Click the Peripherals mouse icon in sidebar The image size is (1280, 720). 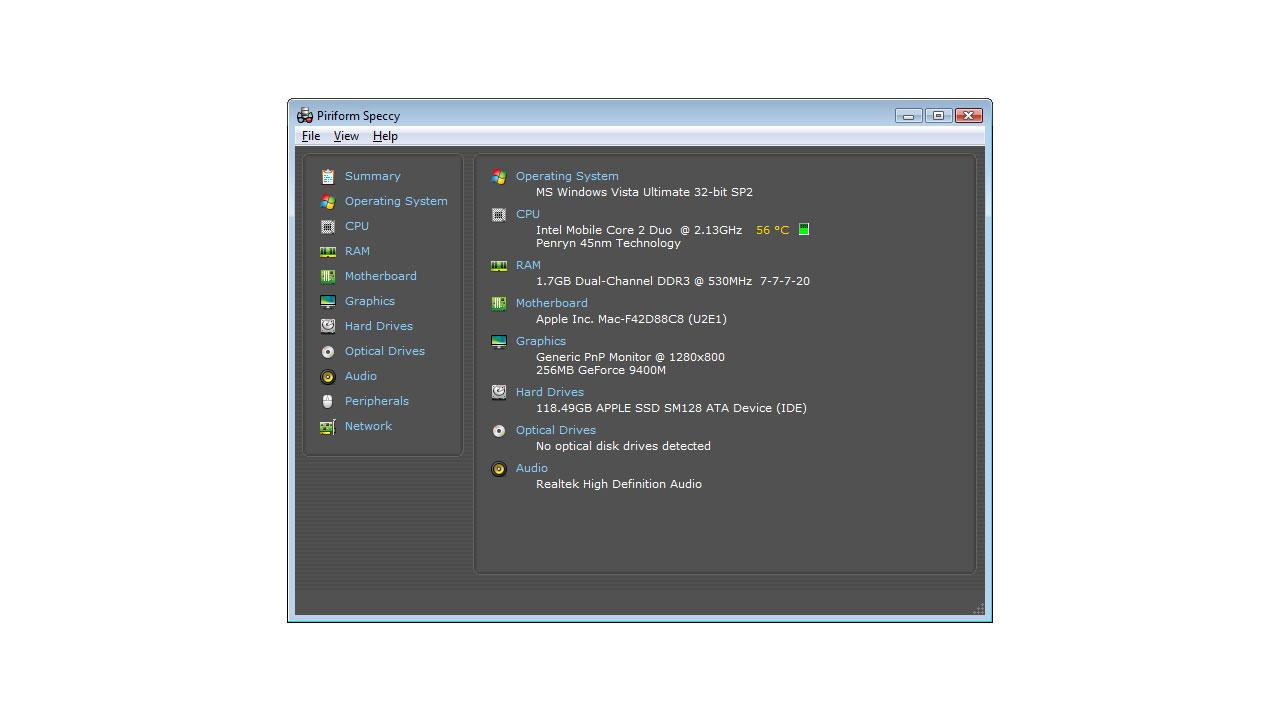[x=327, y=401]
